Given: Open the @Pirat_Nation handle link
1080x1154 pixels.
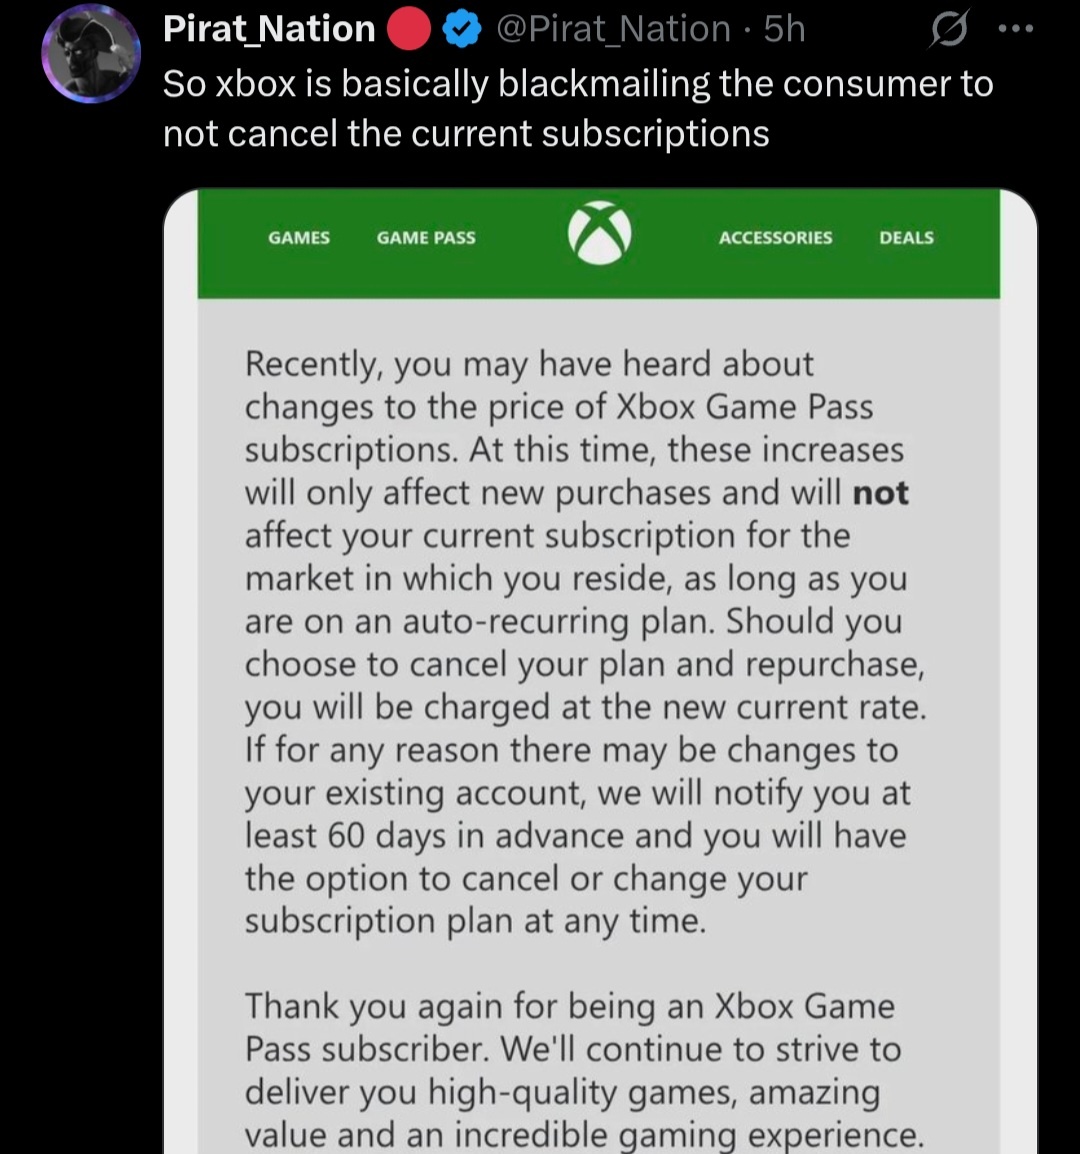Looking at the screenshot, I should pyautogui.click(x=614, y=29).
